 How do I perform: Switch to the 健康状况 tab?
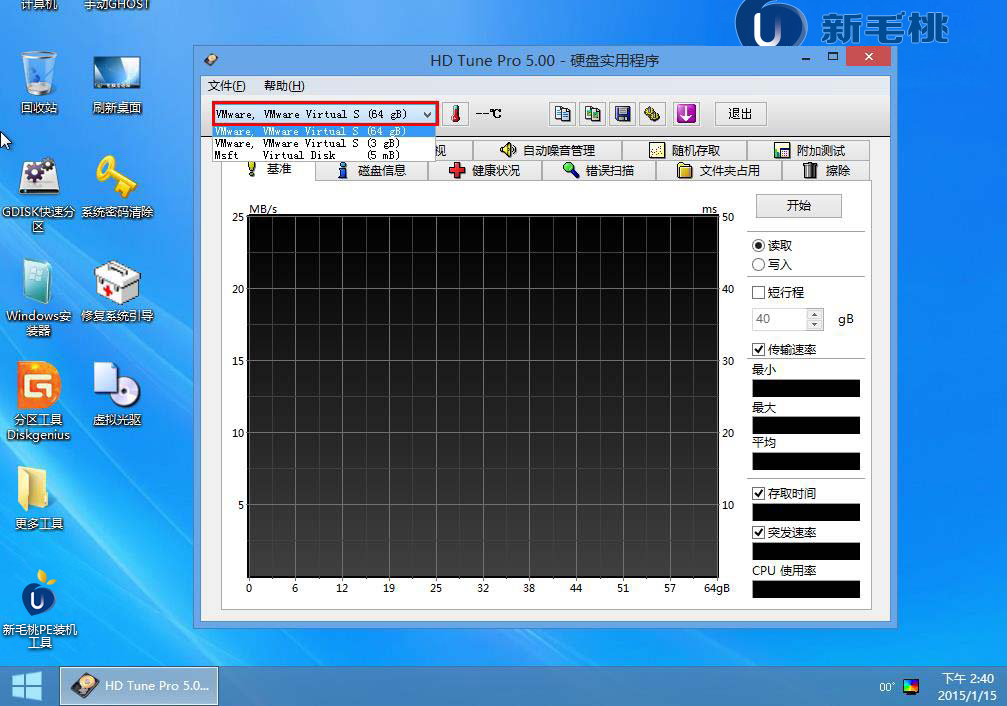[x=485, y=170]
